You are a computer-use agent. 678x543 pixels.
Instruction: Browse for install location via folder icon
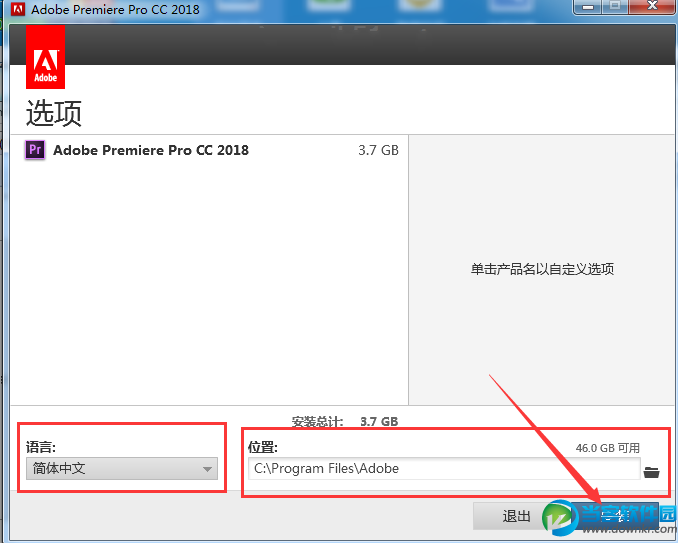coord(651,472)
